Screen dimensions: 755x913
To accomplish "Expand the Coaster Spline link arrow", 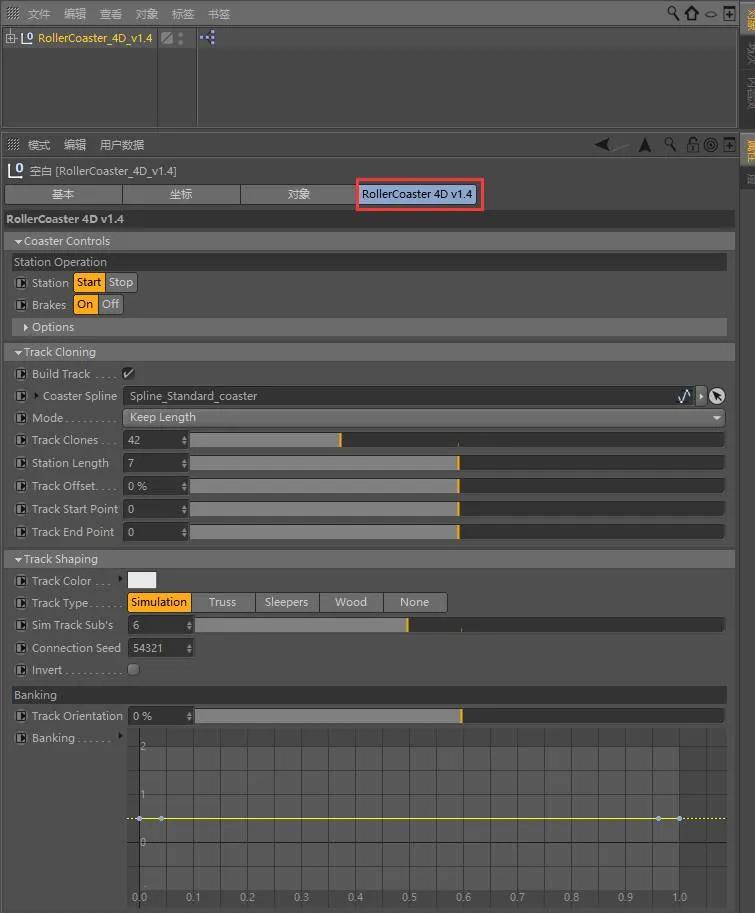I will click(36, 396).
